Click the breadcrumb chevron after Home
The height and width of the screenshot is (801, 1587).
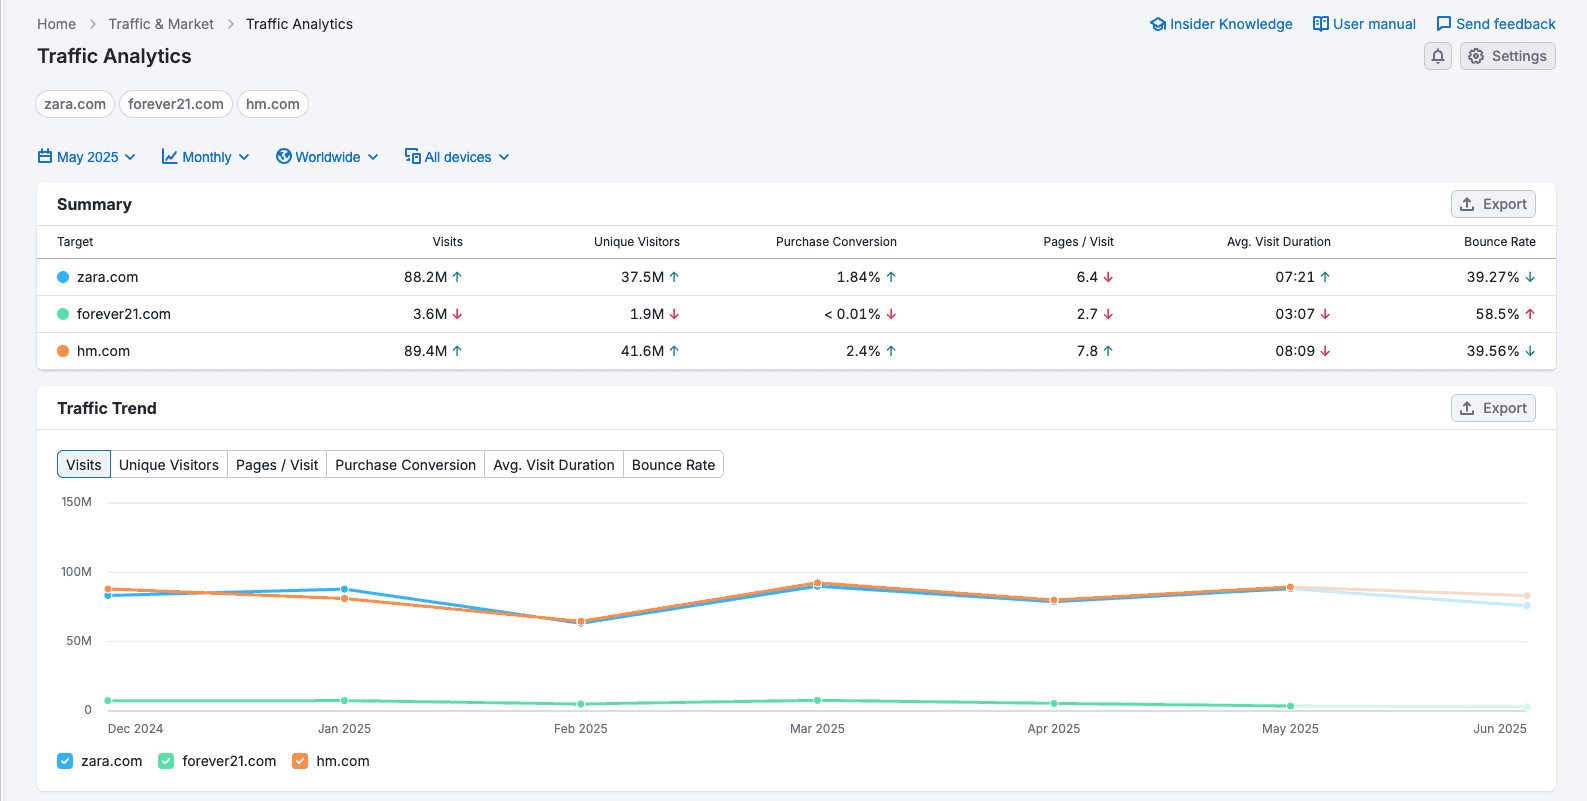pyautogui.click(x=92, y=24)
